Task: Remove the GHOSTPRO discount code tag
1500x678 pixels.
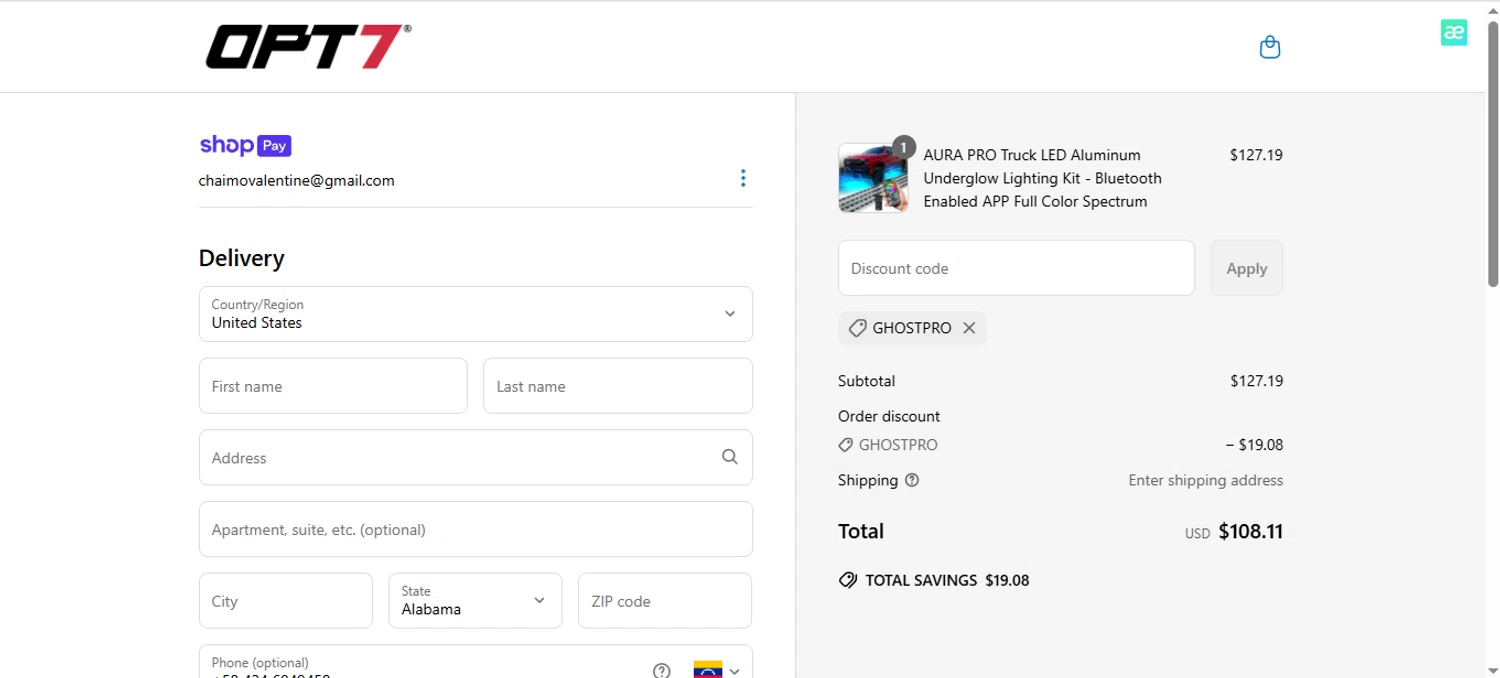Action: point(968,328)
